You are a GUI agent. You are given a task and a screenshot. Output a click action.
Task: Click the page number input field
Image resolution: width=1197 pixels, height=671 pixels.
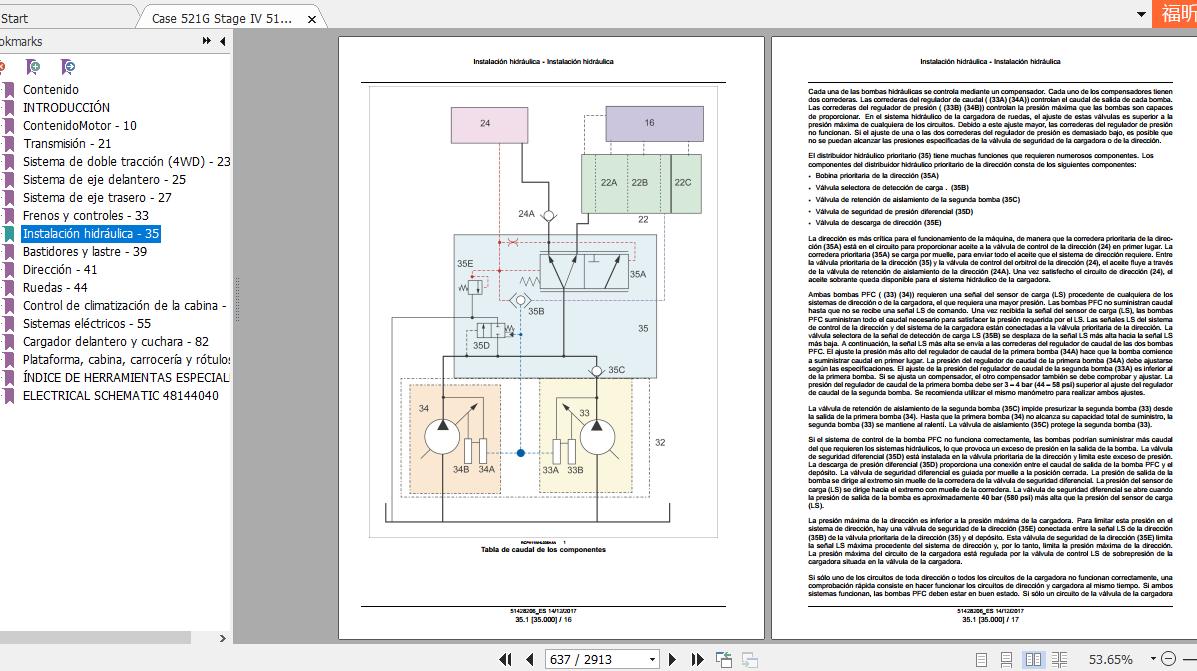tap(595, 659)
